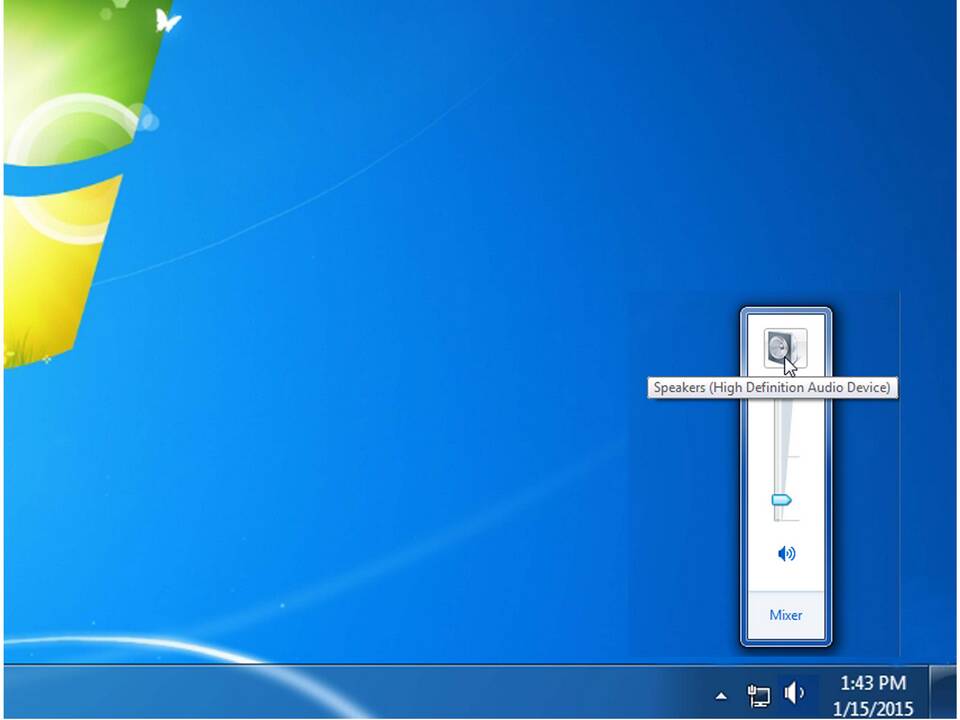Image resolution: width=960 pixels, height=720 pixels.
Task: Click the volume slider thumb
Action: click(781, 500)
